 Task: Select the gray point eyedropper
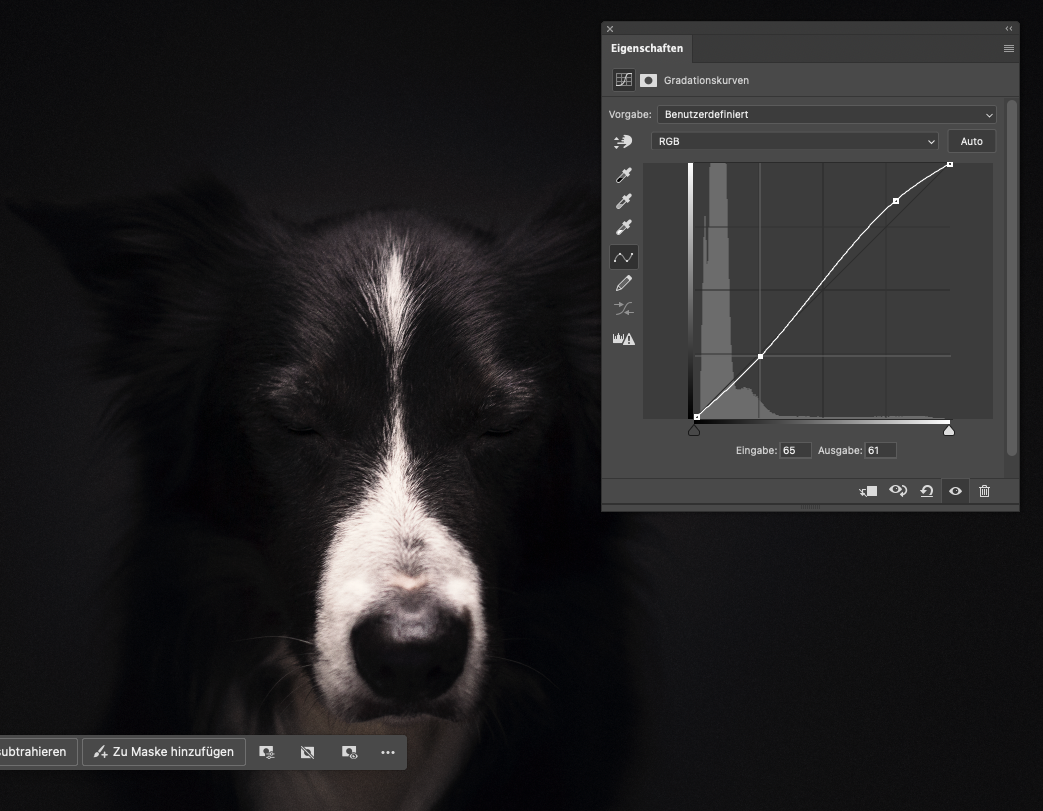(624, 202)
